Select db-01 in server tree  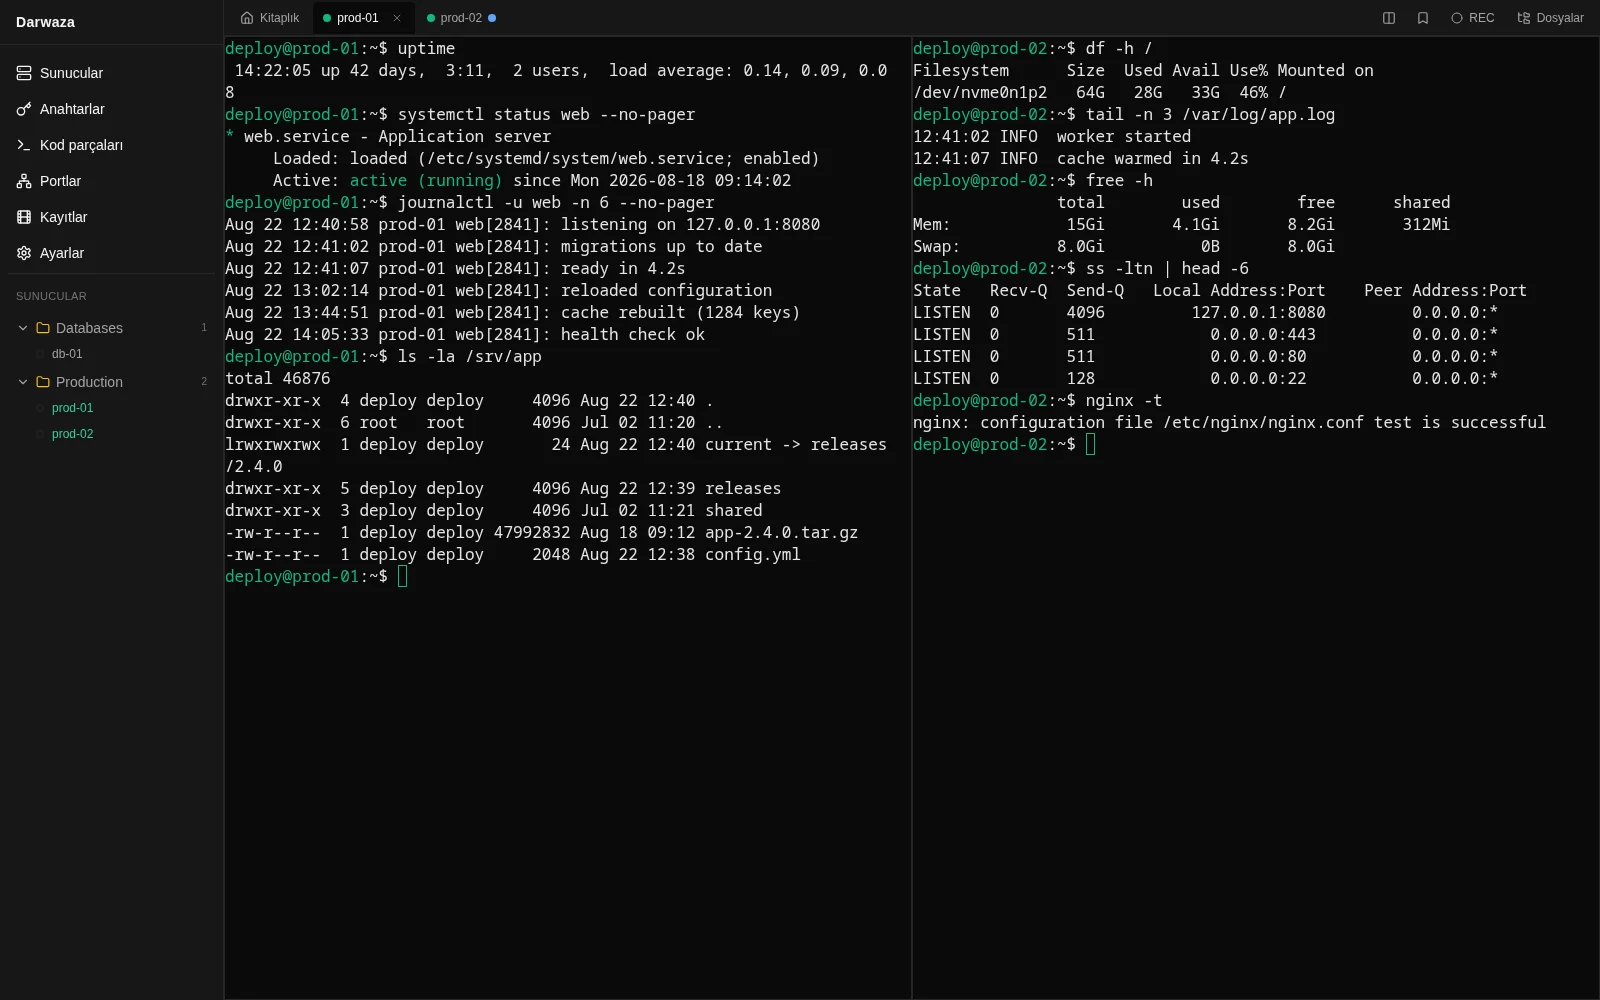click(67, 354)
